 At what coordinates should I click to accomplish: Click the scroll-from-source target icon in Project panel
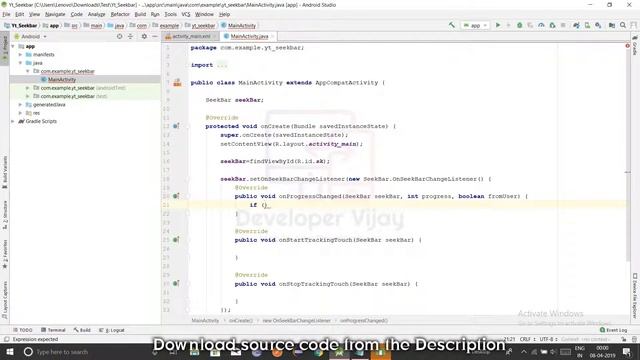click(x=119, y=36)
